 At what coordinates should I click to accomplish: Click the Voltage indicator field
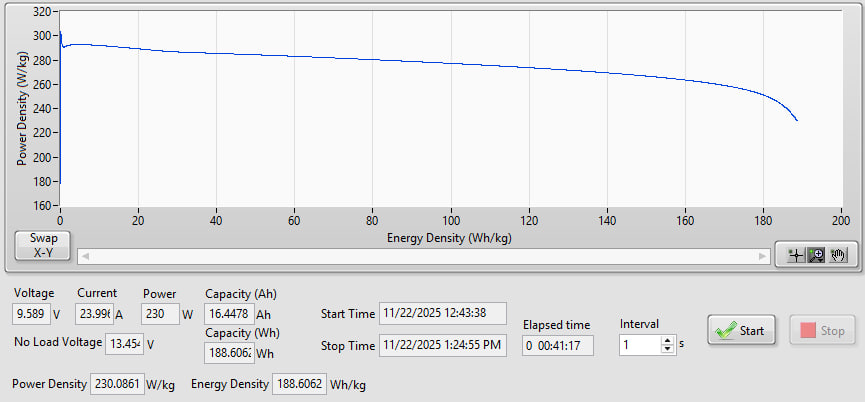(x=31, y=314)
